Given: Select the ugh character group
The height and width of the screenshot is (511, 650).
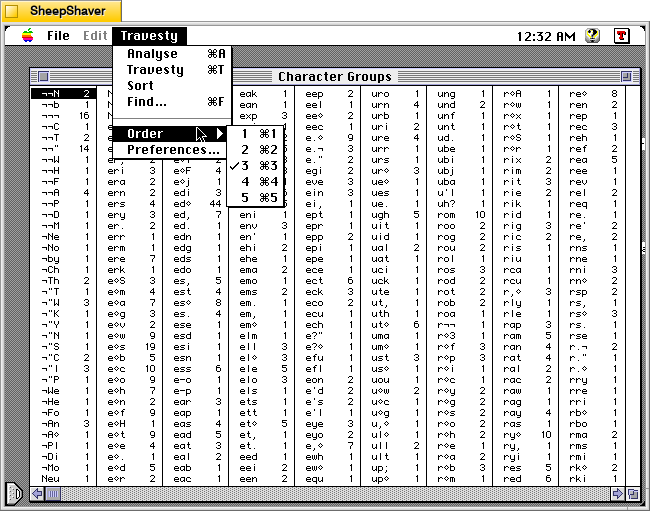Looking at the screenshot, I should coord(394,215).
